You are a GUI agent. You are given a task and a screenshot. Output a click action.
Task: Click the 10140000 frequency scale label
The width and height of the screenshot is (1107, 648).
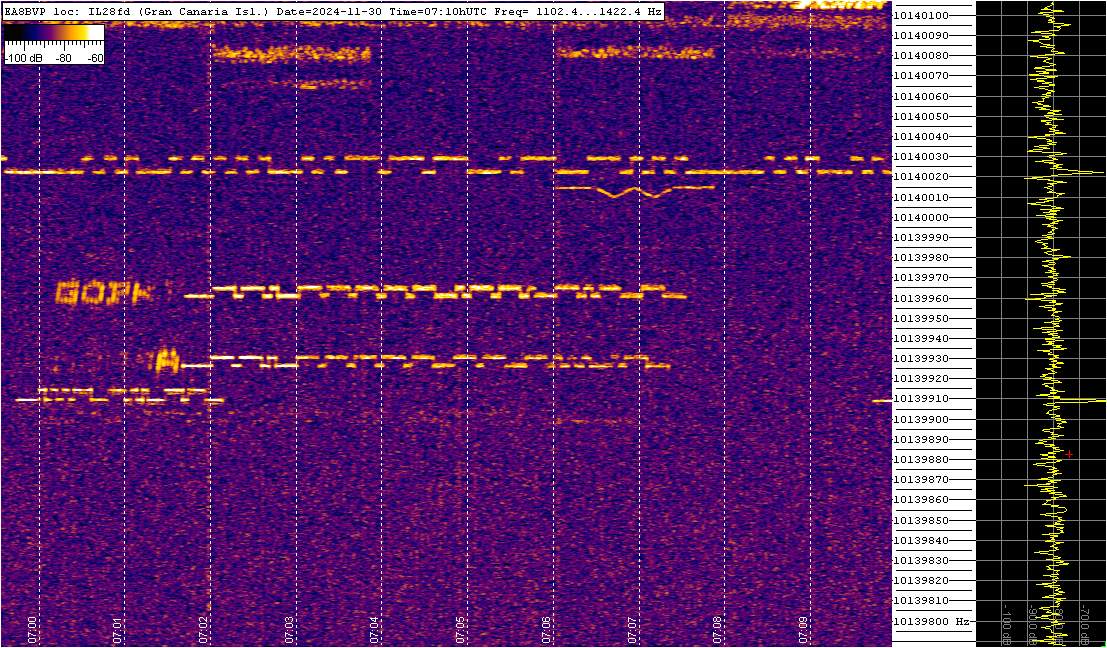pyautogui.click(x=920, y=217)
